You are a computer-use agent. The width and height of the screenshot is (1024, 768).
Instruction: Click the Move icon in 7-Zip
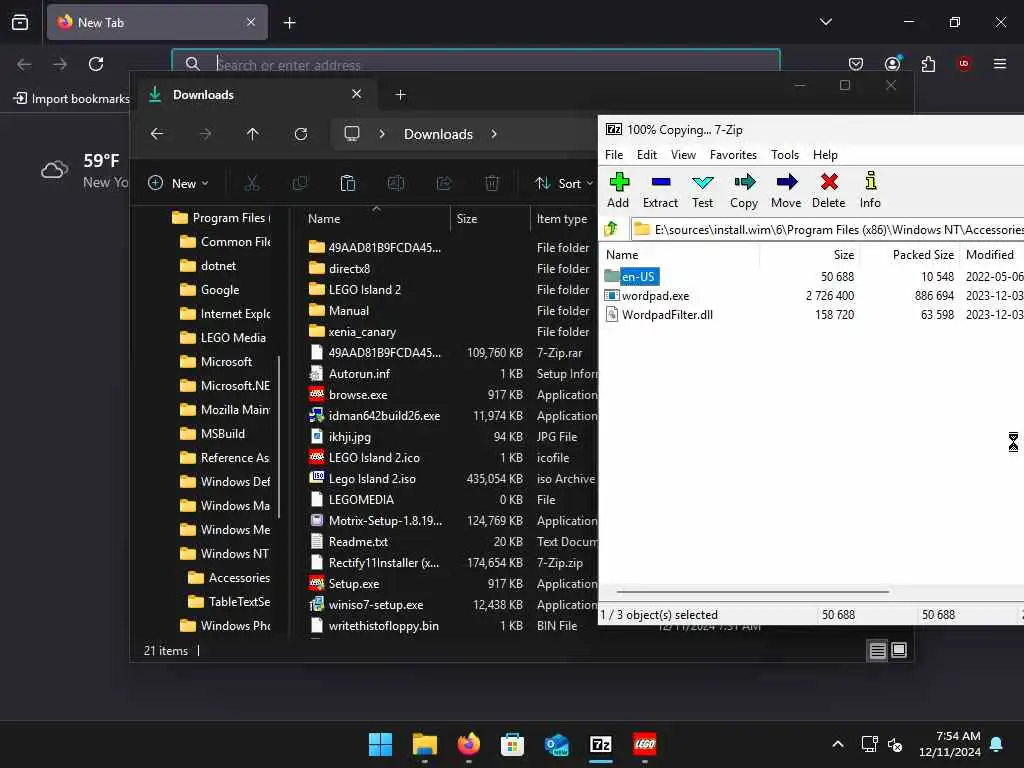pyautogui.click(x=786, y=190)
